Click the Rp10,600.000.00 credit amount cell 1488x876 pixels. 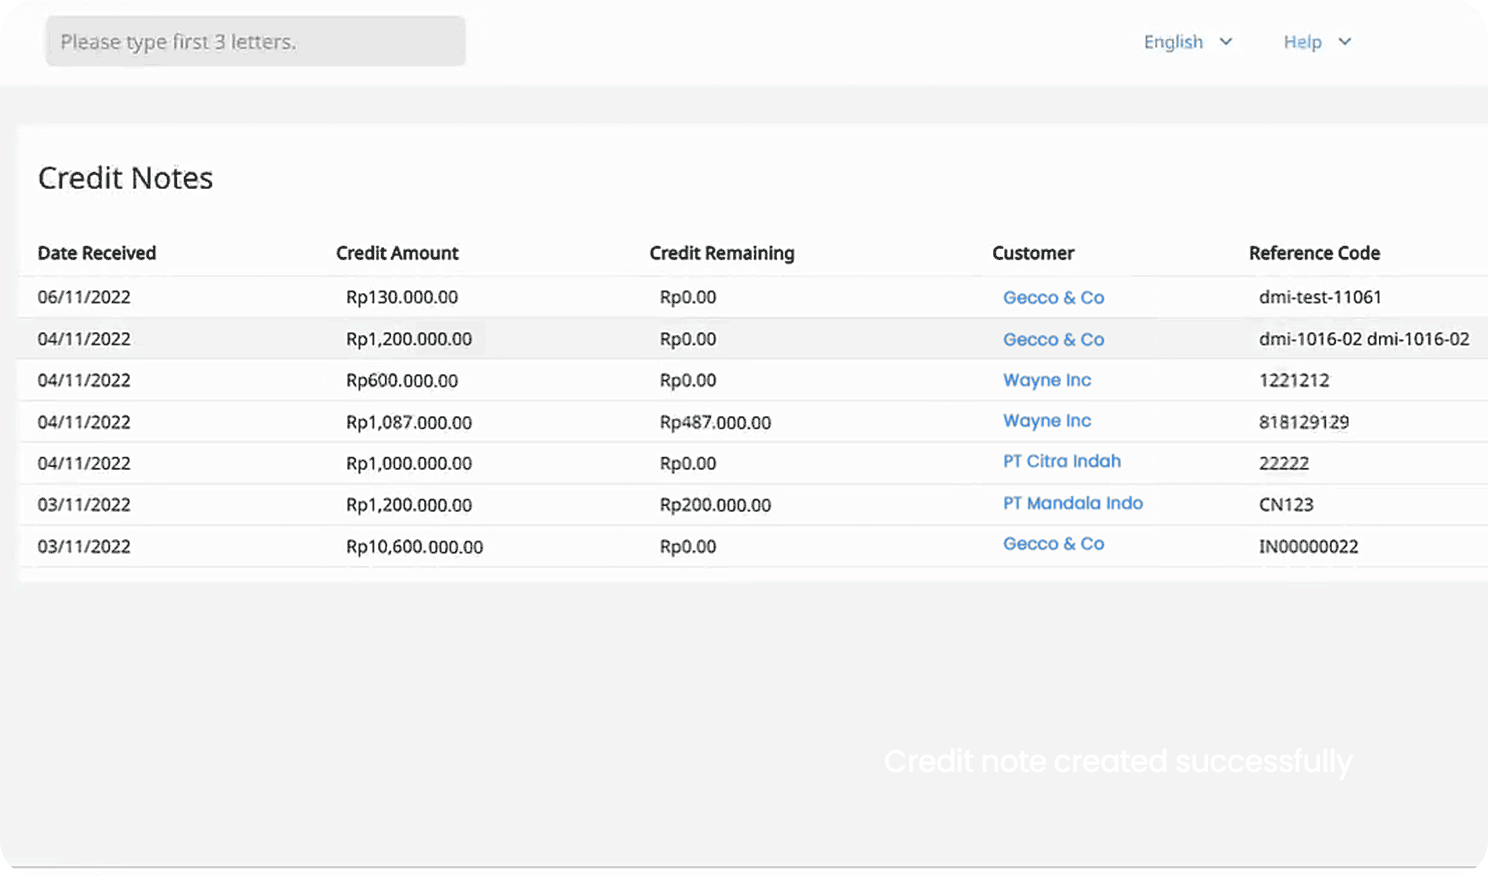click(414, 547)
